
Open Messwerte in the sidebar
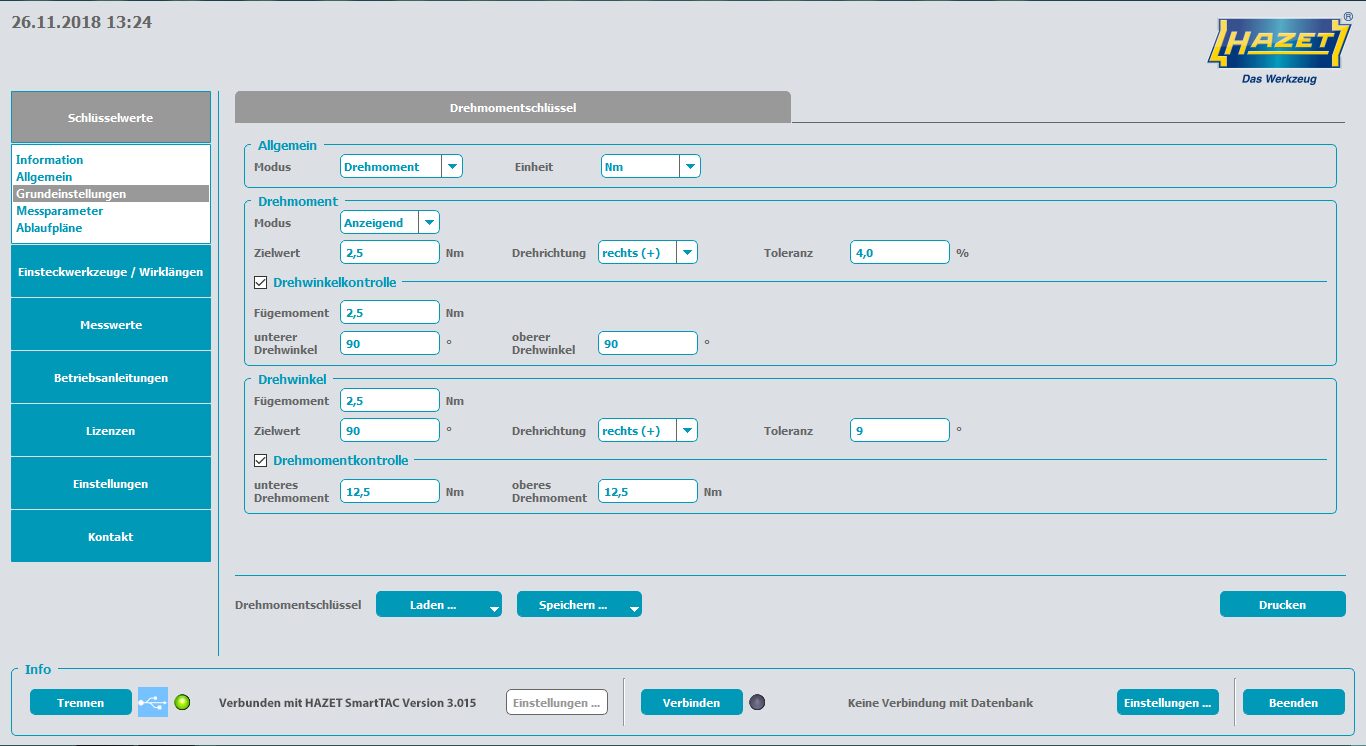(111, 325)
